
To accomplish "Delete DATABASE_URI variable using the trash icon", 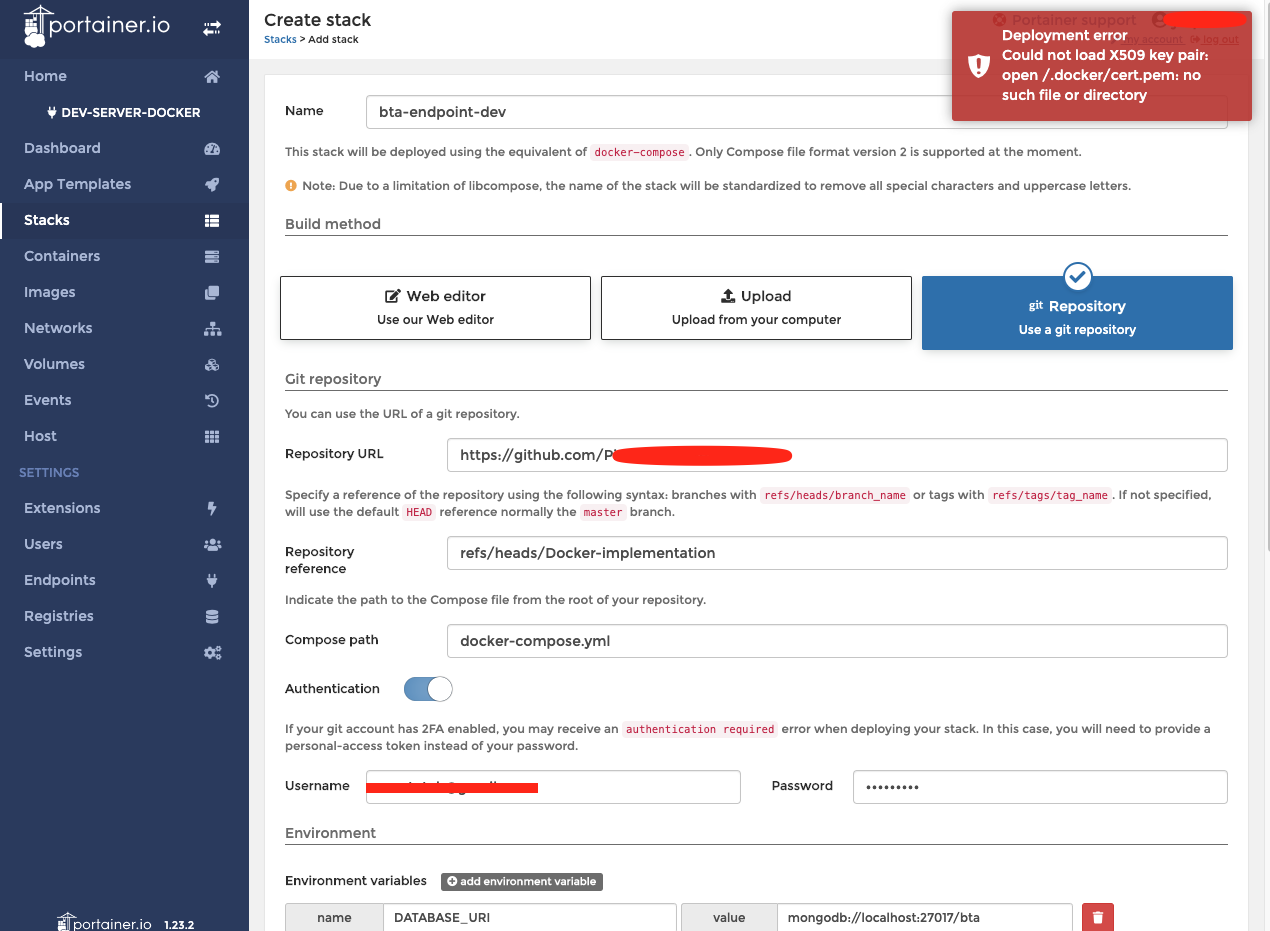I will 1097,916.
